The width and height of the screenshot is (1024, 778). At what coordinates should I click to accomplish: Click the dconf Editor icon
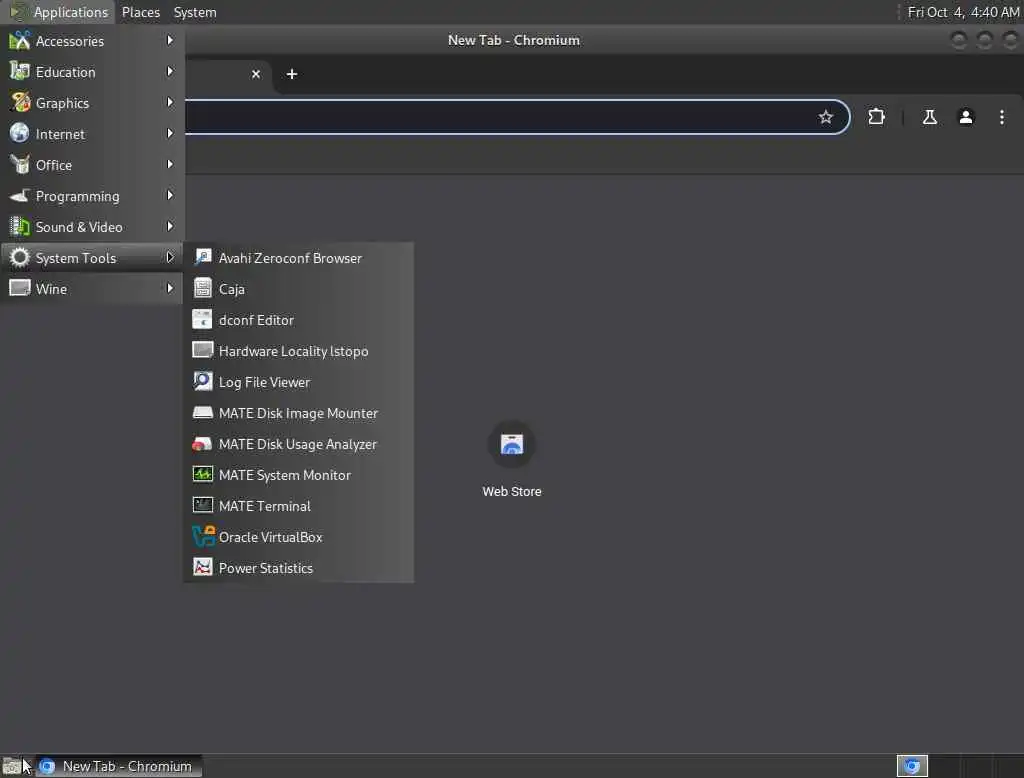click(202, 319)
